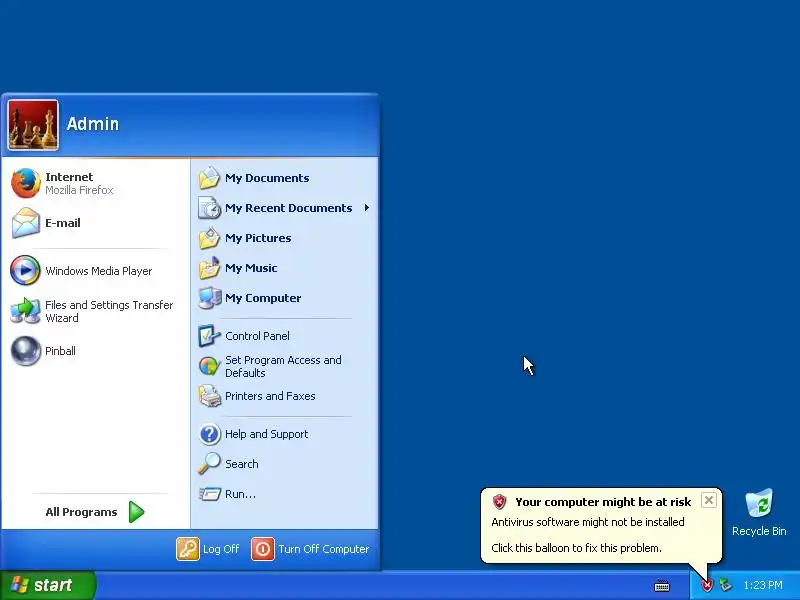Click the 'Run...' label text

click(240, 494)
